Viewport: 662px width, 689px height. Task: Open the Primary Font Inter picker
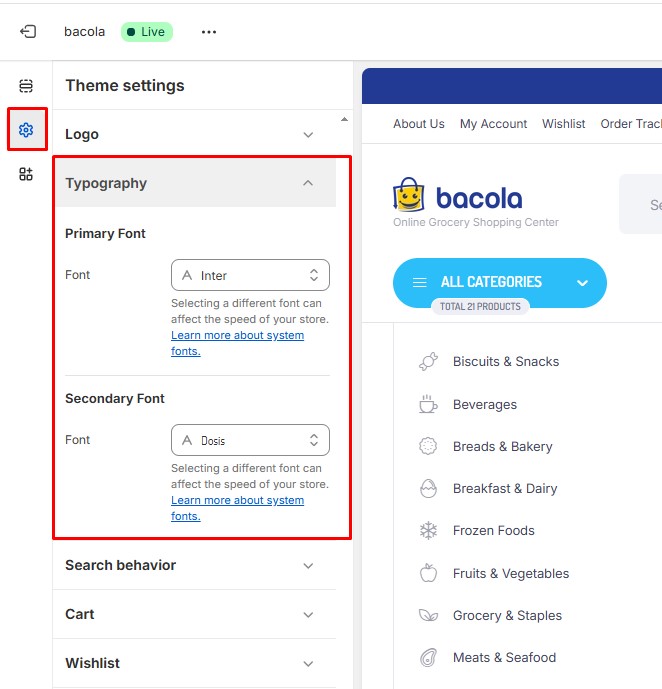(x=250, y=275)
